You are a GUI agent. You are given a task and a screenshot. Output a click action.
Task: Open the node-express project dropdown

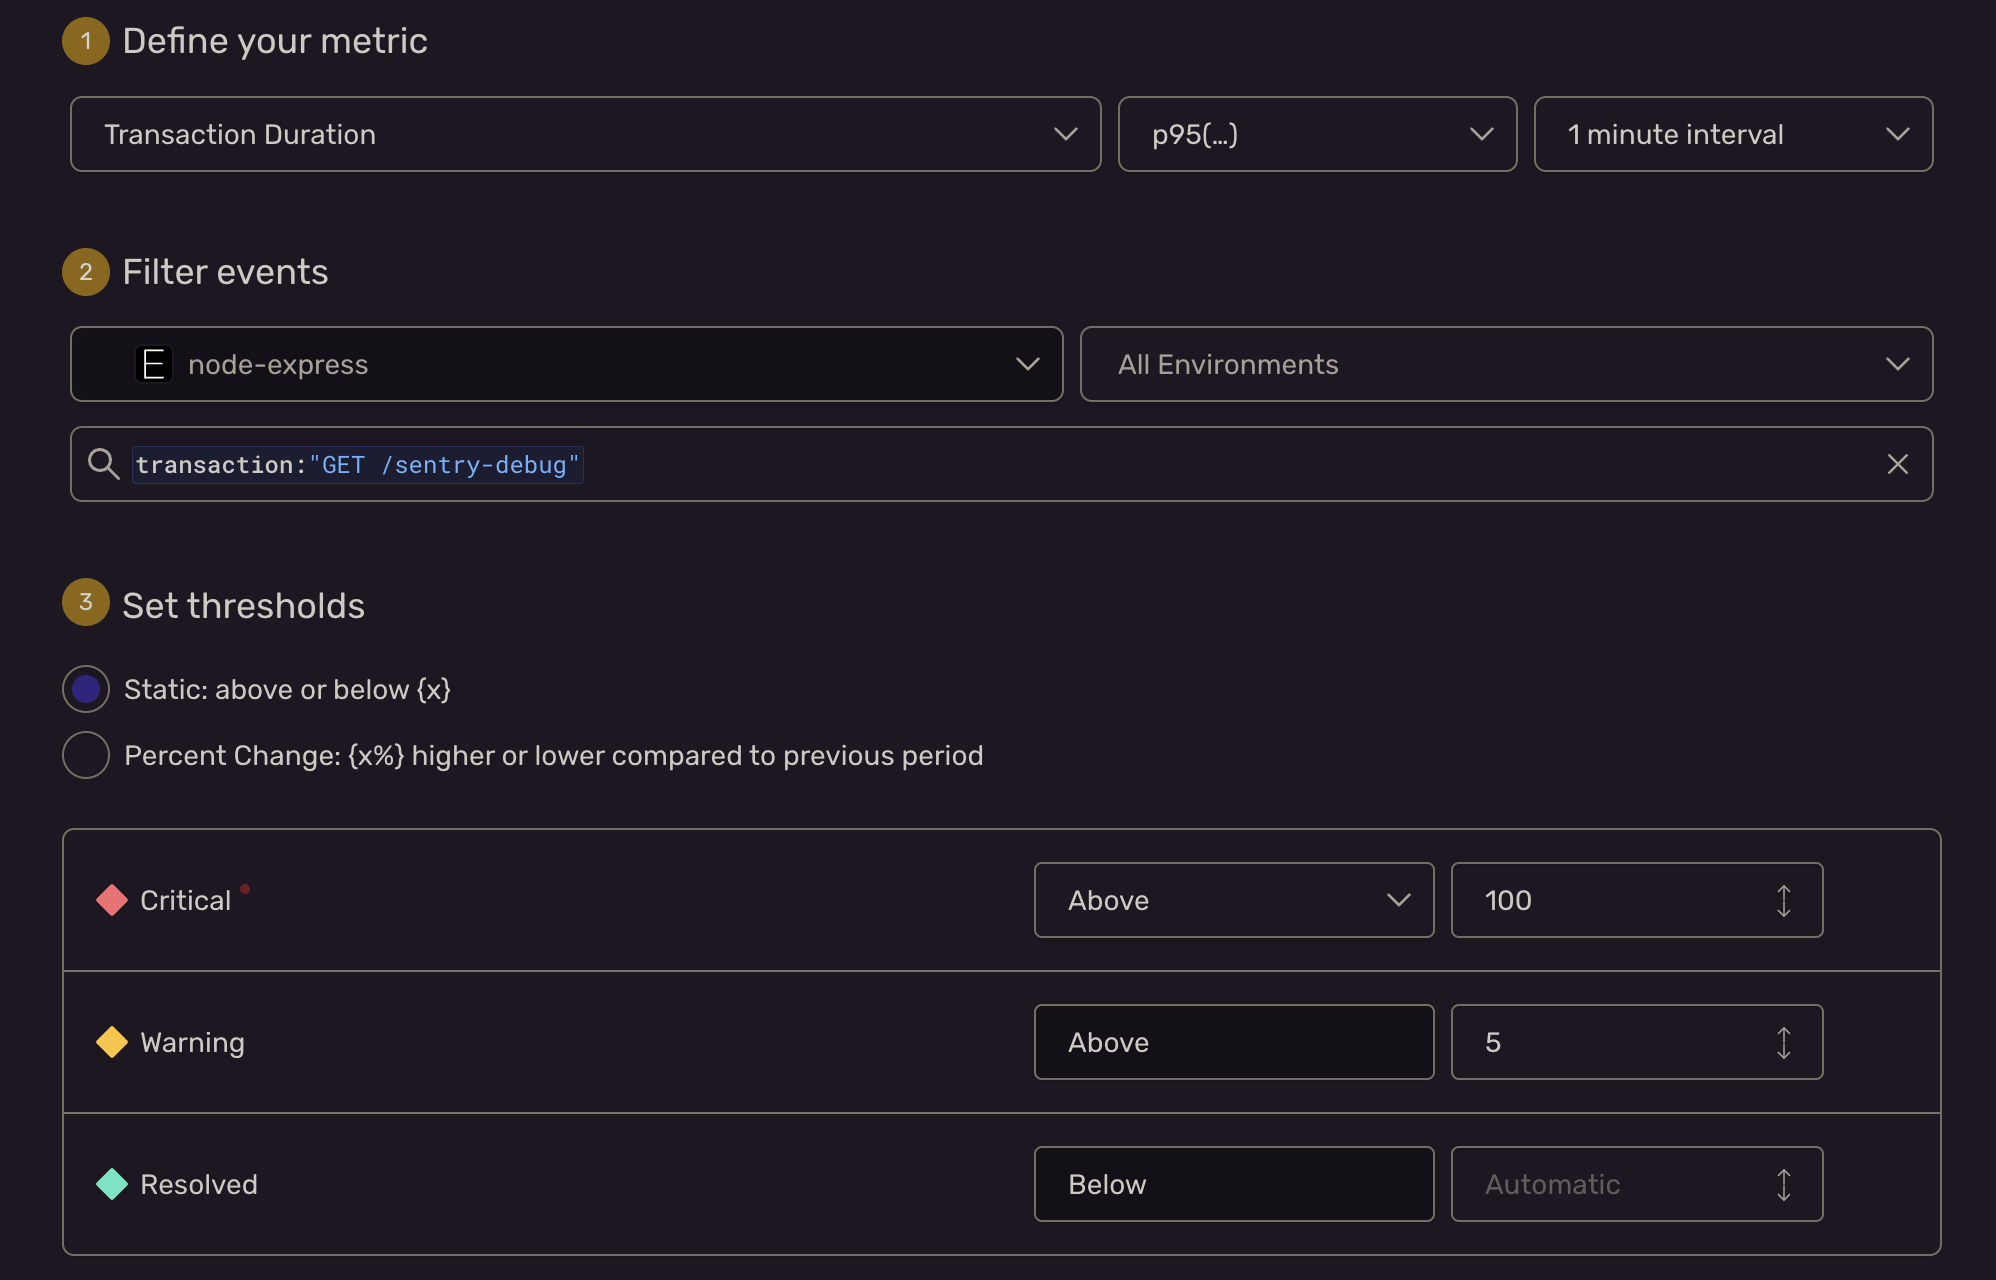[x=566, y=364]
